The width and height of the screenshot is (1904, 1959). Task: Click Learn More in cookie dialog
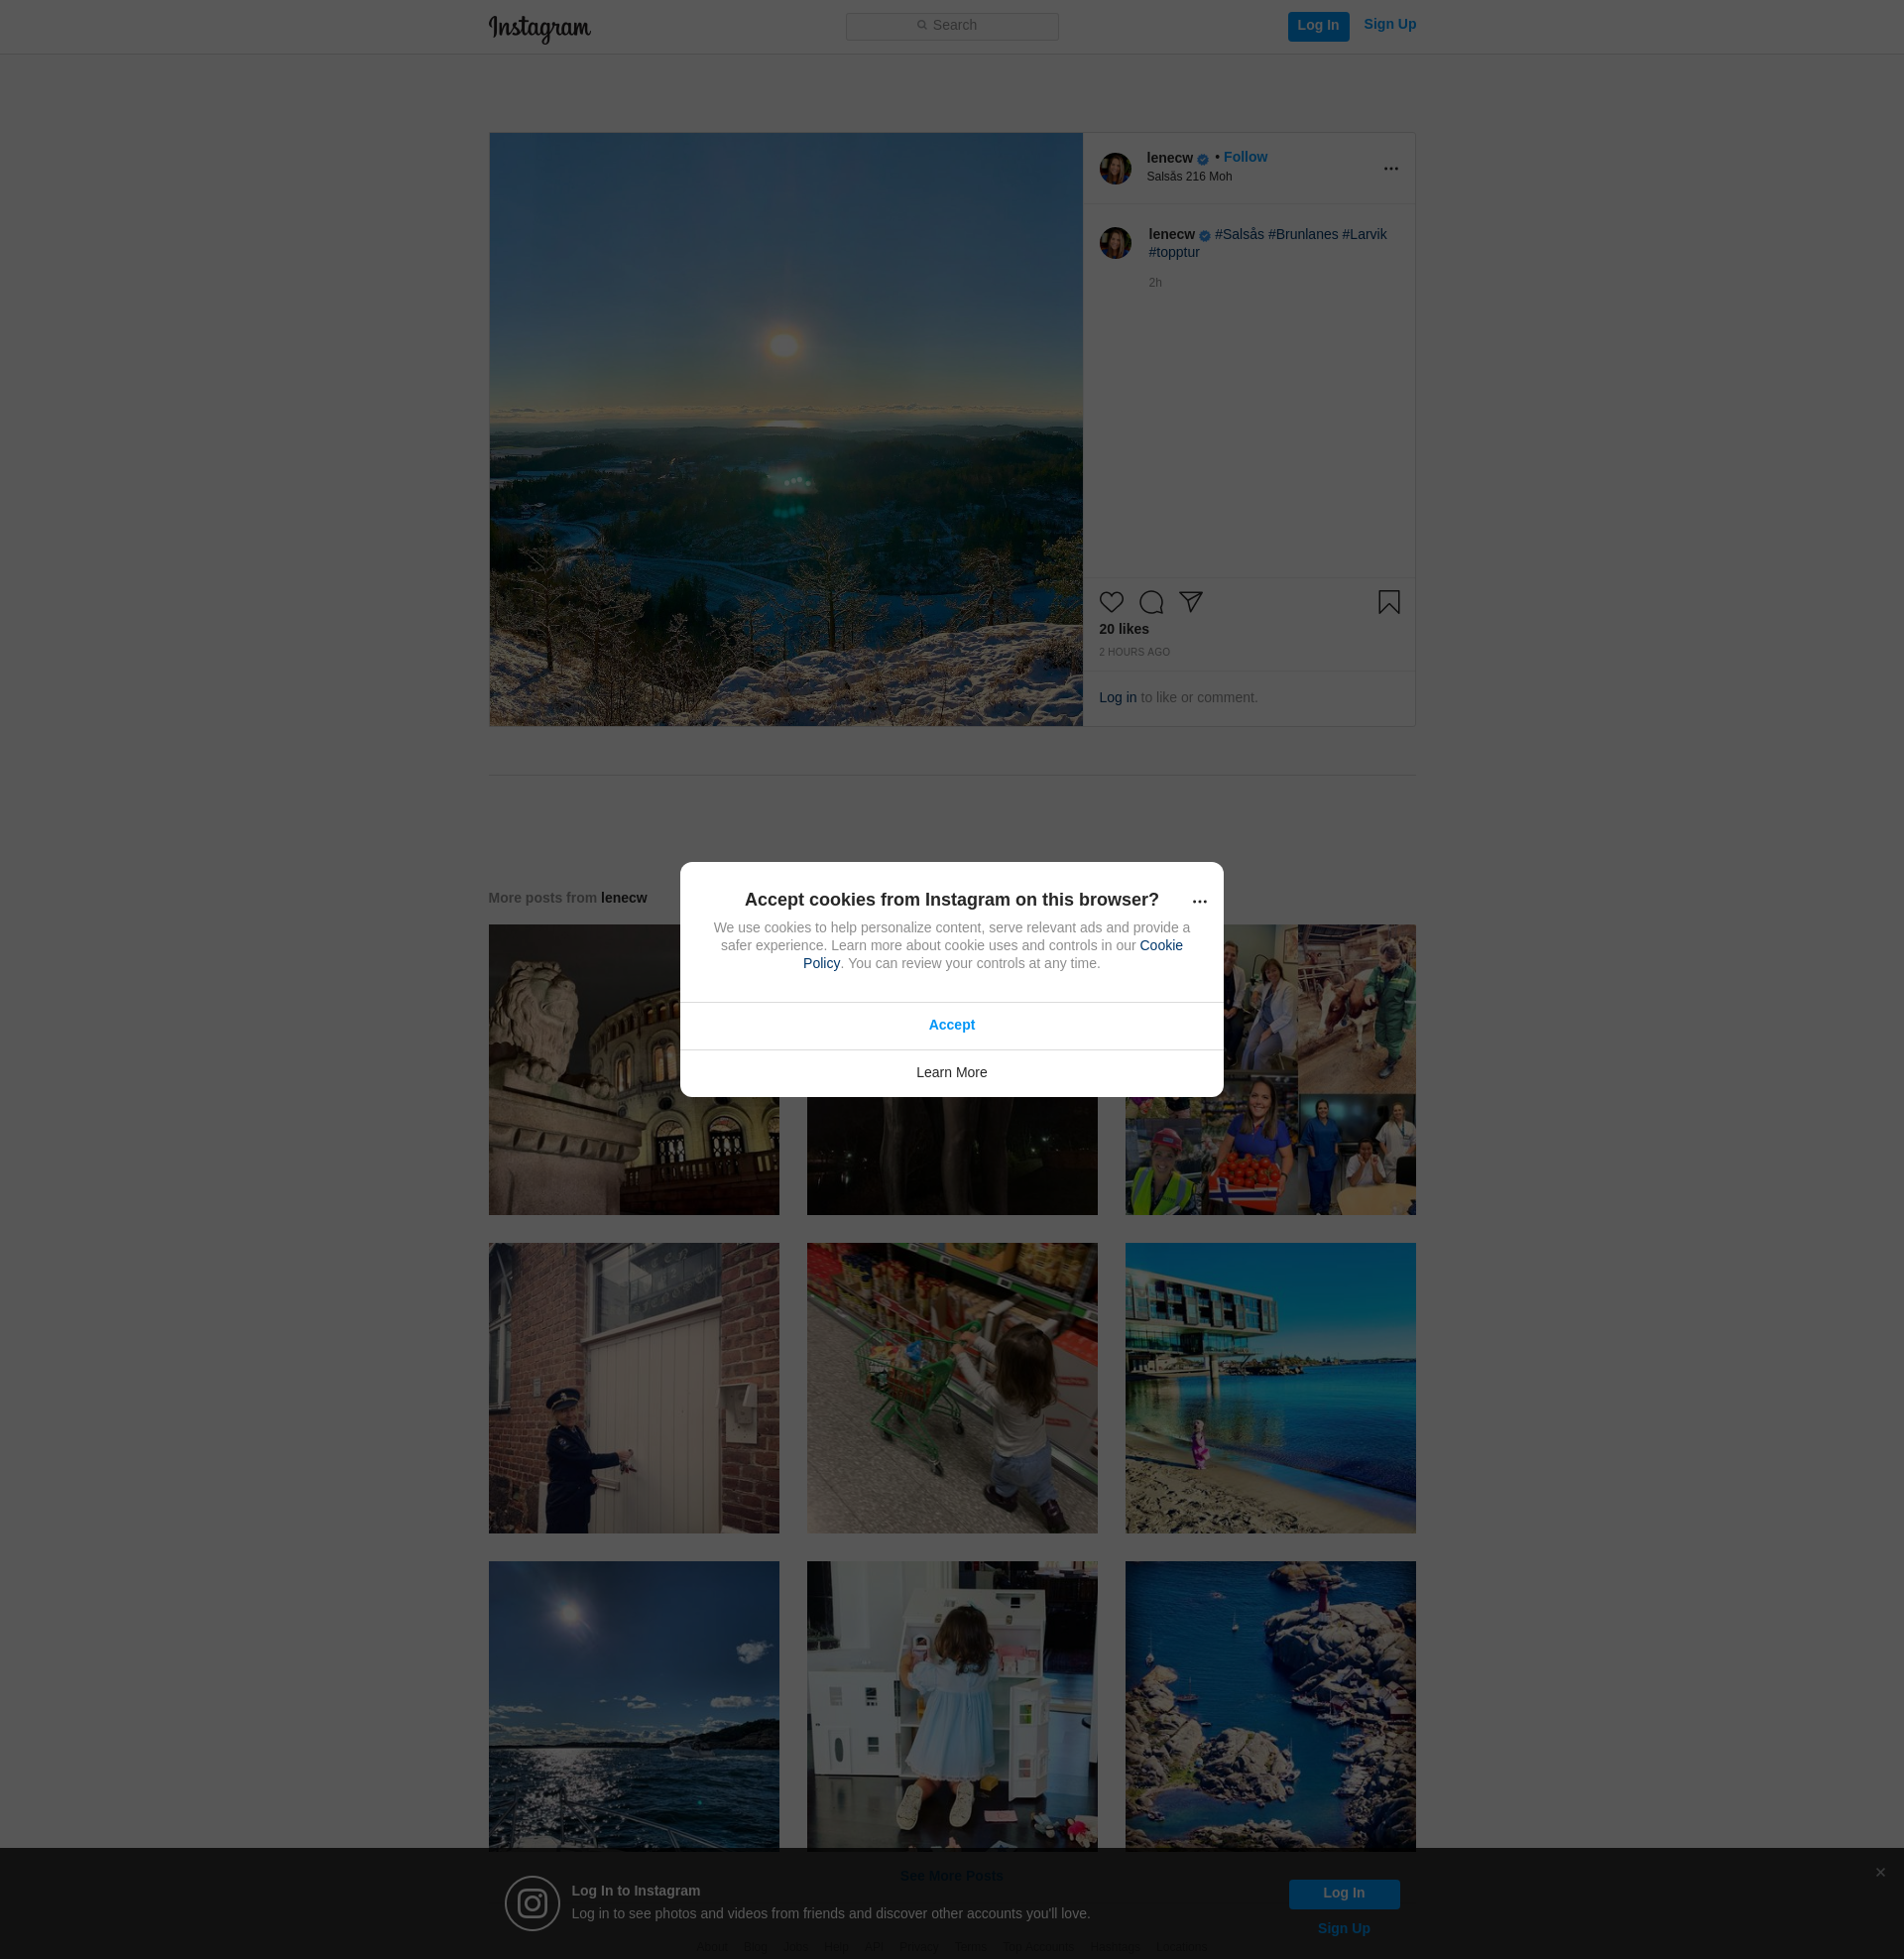(951, 1072)
